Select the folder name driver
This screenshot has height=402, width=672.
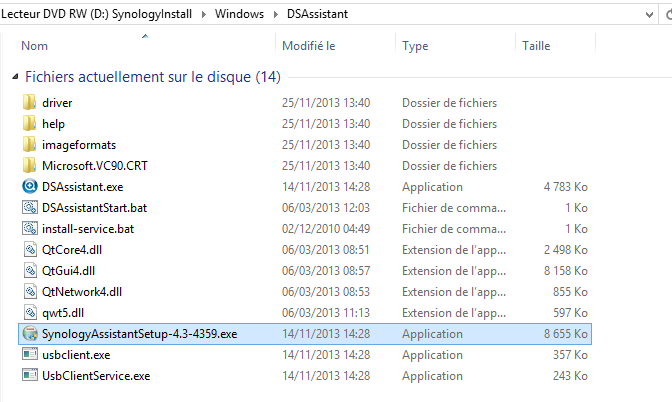(x=57, y=103)
